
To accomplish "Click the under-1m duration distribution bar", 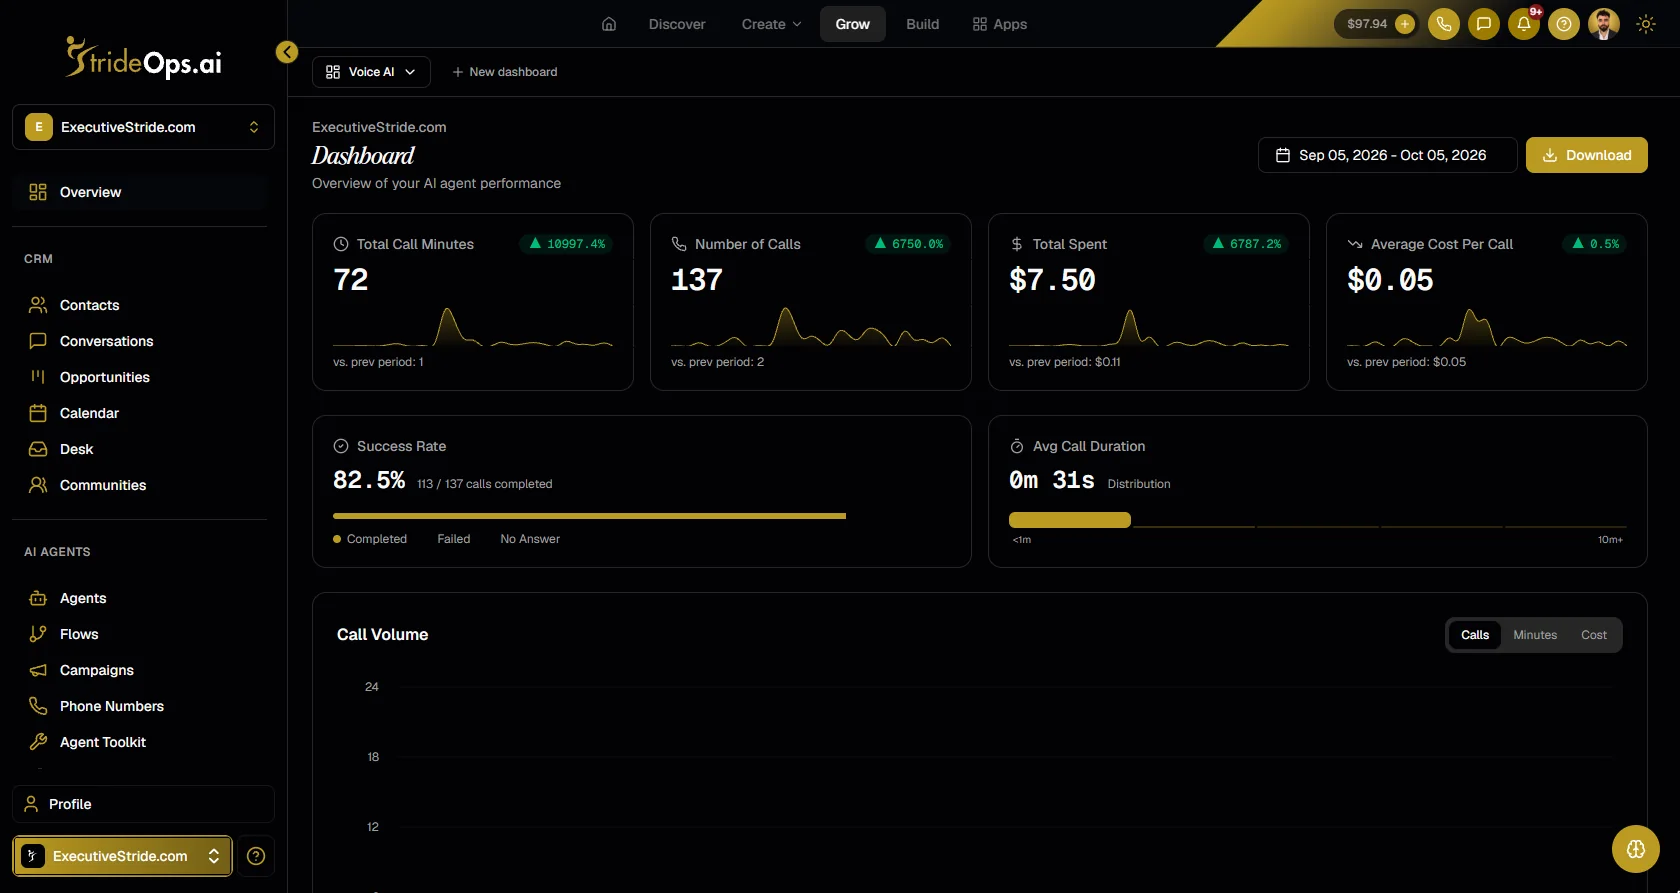I will 1070,520.
